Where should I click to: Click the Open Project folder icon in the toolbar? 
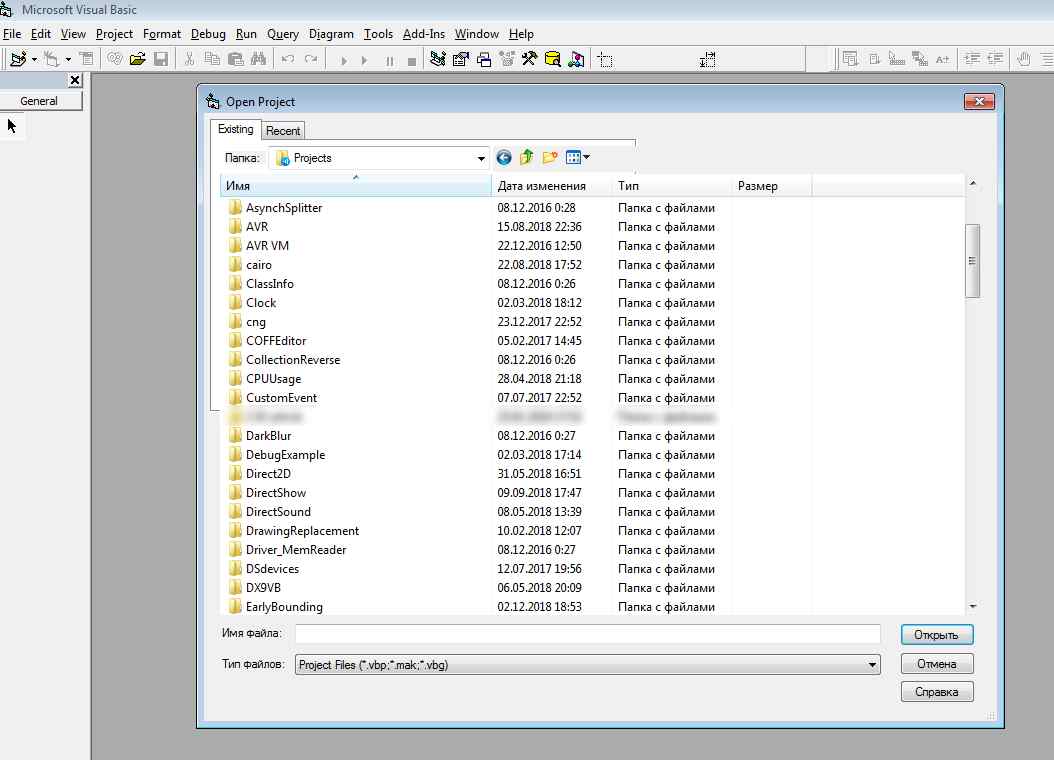[x=138, y=59]
